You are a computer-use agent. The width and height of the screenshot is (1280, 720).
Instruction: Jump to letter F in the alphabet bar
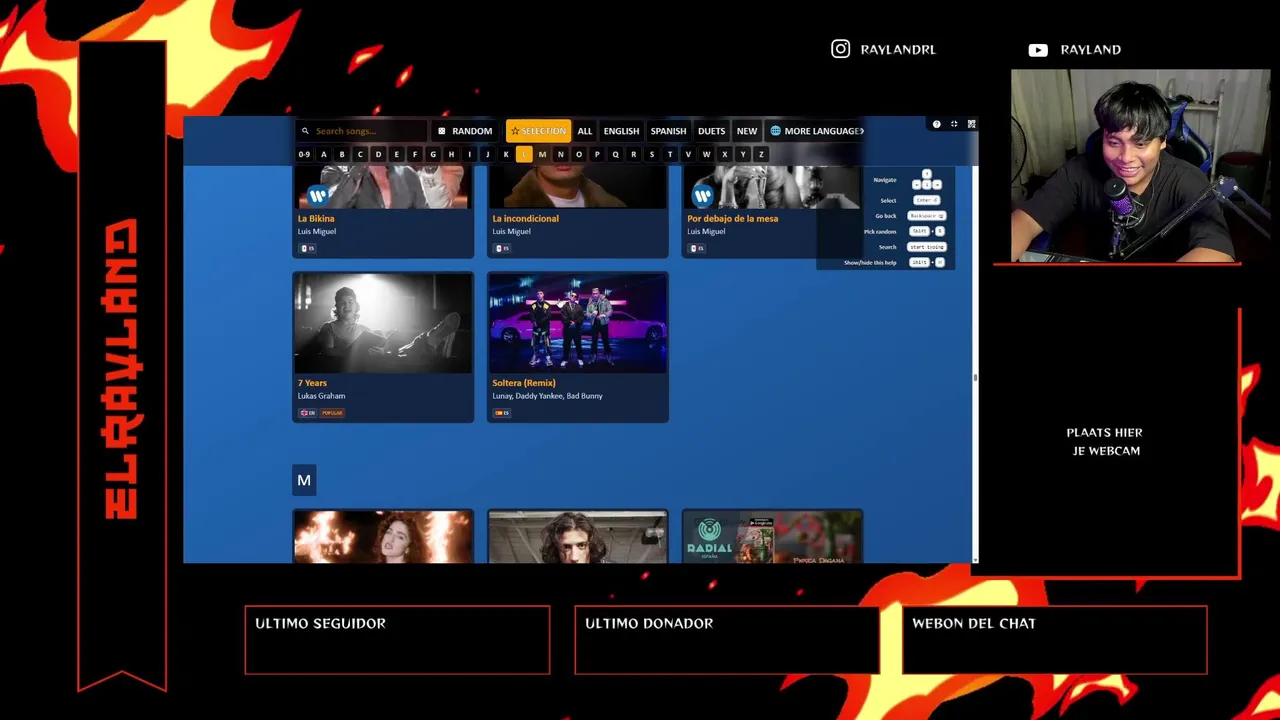414,155
